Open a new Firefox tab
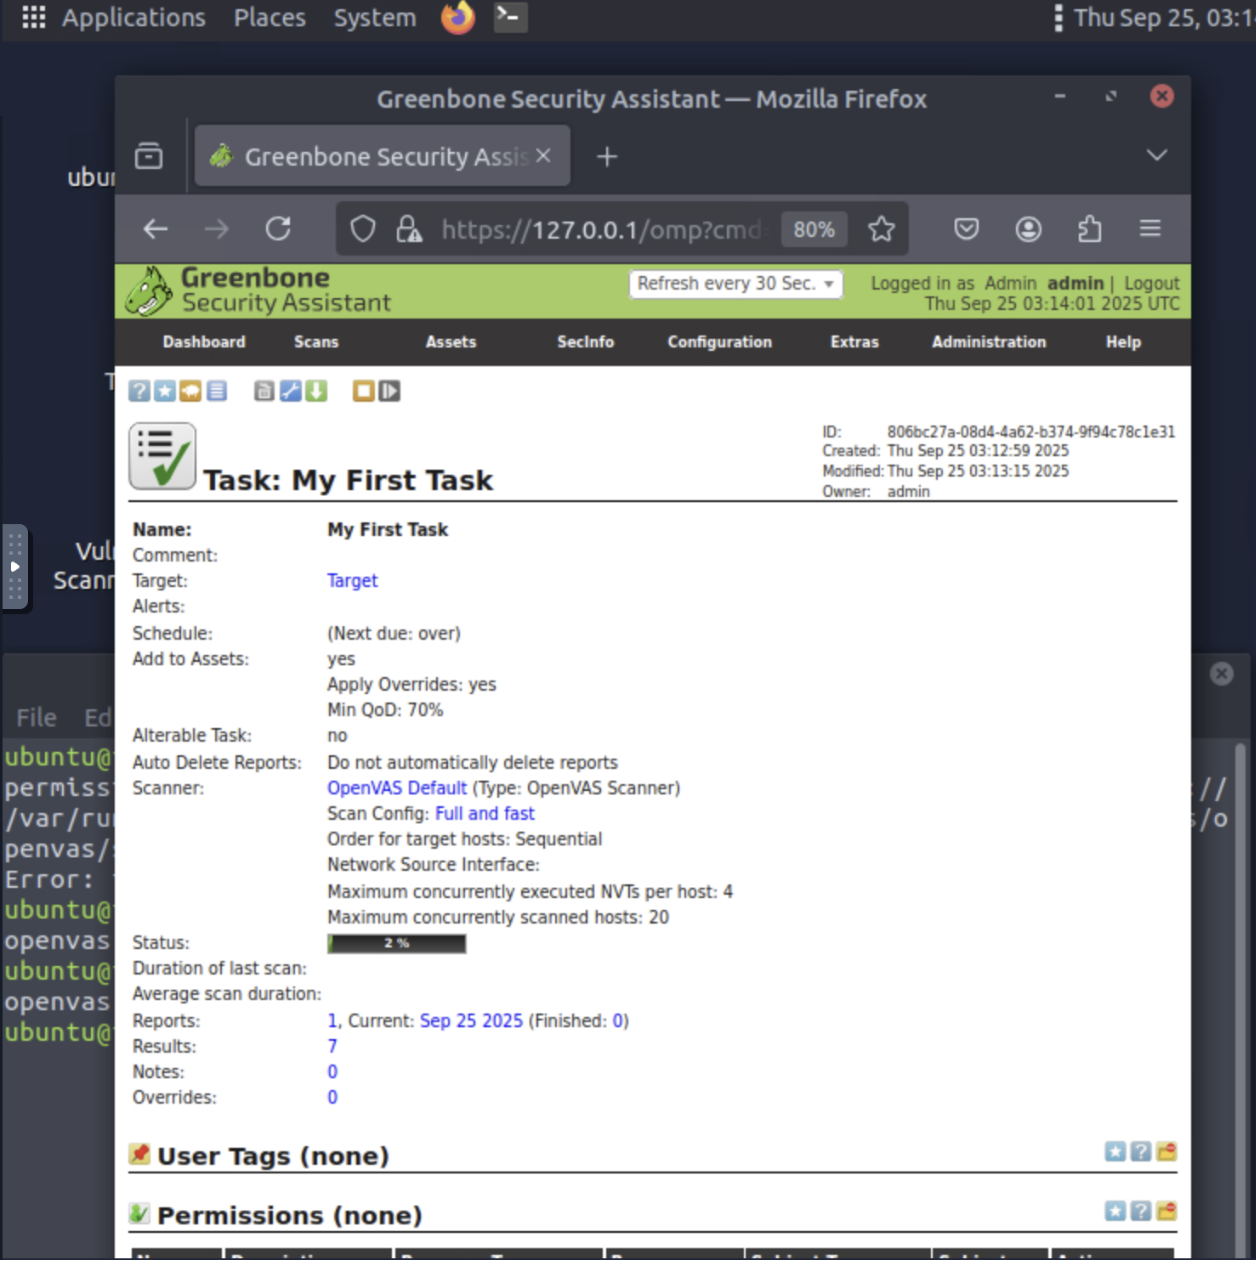Screen dimensions: 1256x1266 tap(607, 156)
